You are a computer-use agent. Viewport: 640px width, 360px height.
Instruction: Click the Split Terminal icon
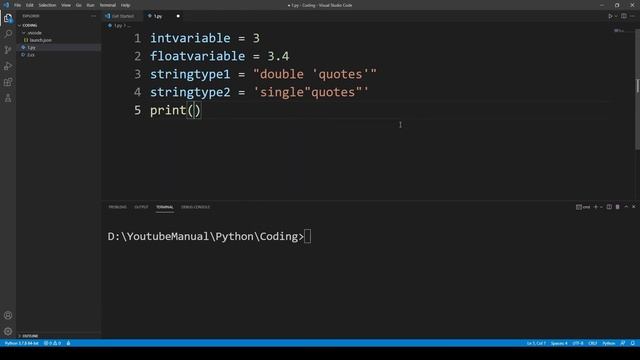coord(609,207)
